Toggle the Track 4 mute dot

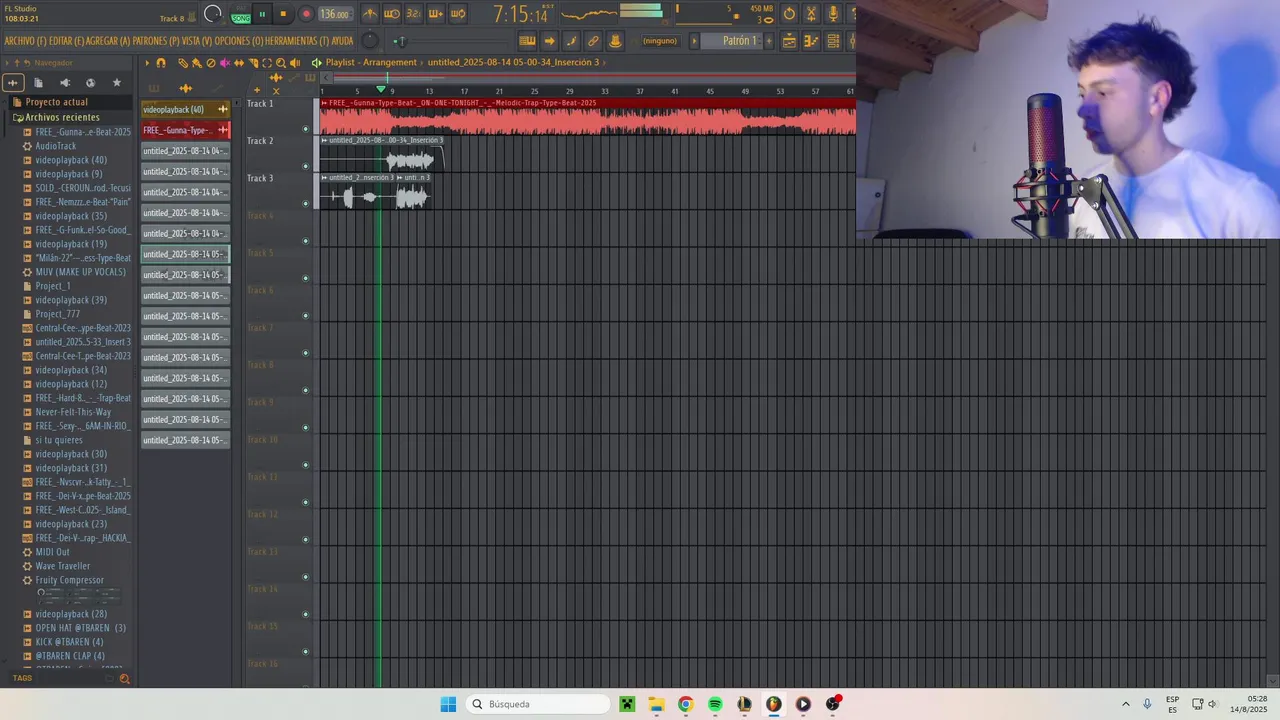point(306,241)
